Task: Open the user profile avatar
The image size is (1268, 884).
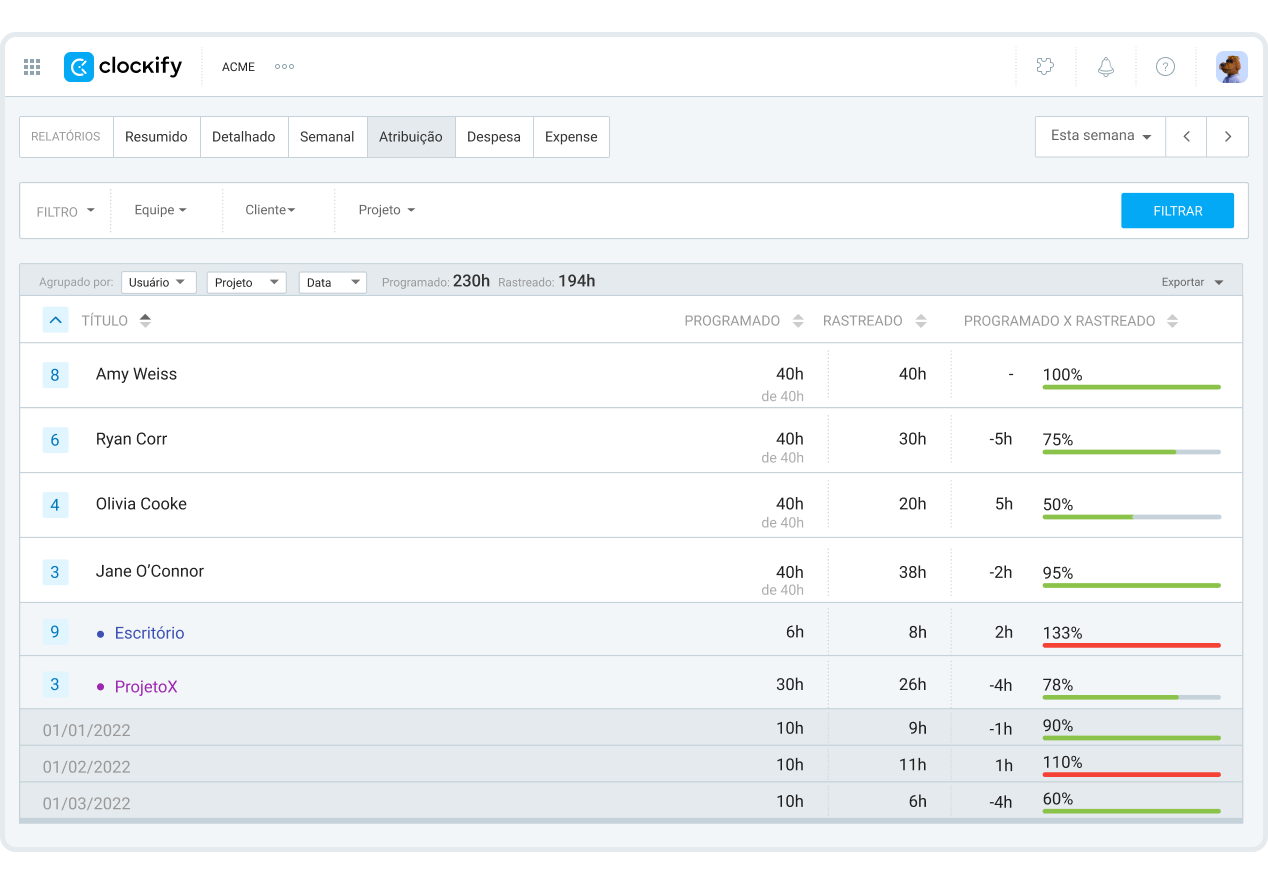Action: [1231, 67]
